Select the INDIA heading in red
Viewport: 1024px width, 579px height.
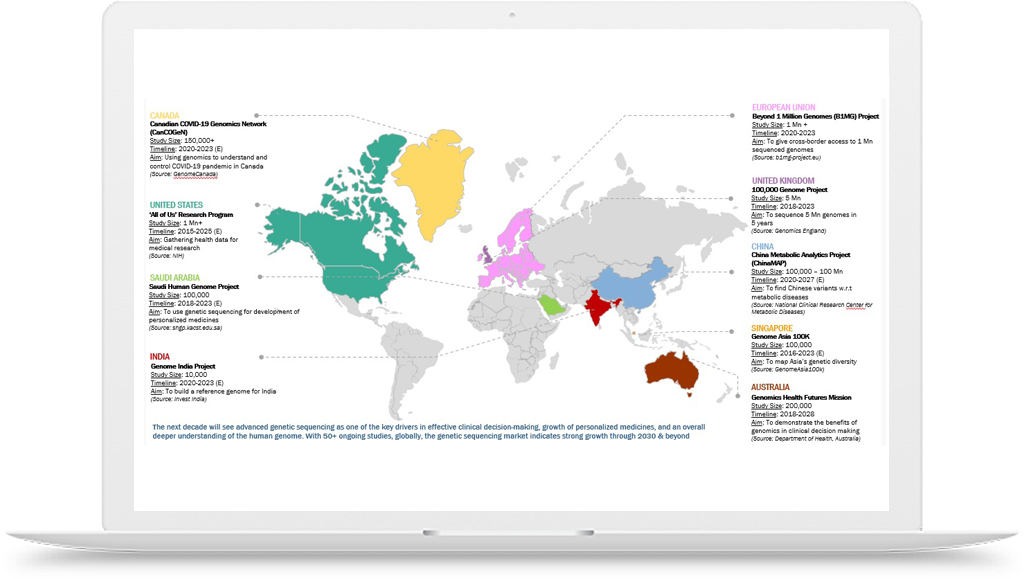pos(160,357)
